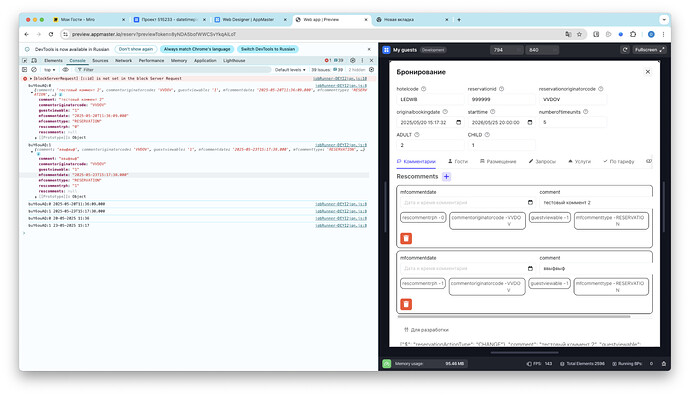Open console settings gear beside hidden count
This screenshot has width=690, height=396.
pos(371,70)
